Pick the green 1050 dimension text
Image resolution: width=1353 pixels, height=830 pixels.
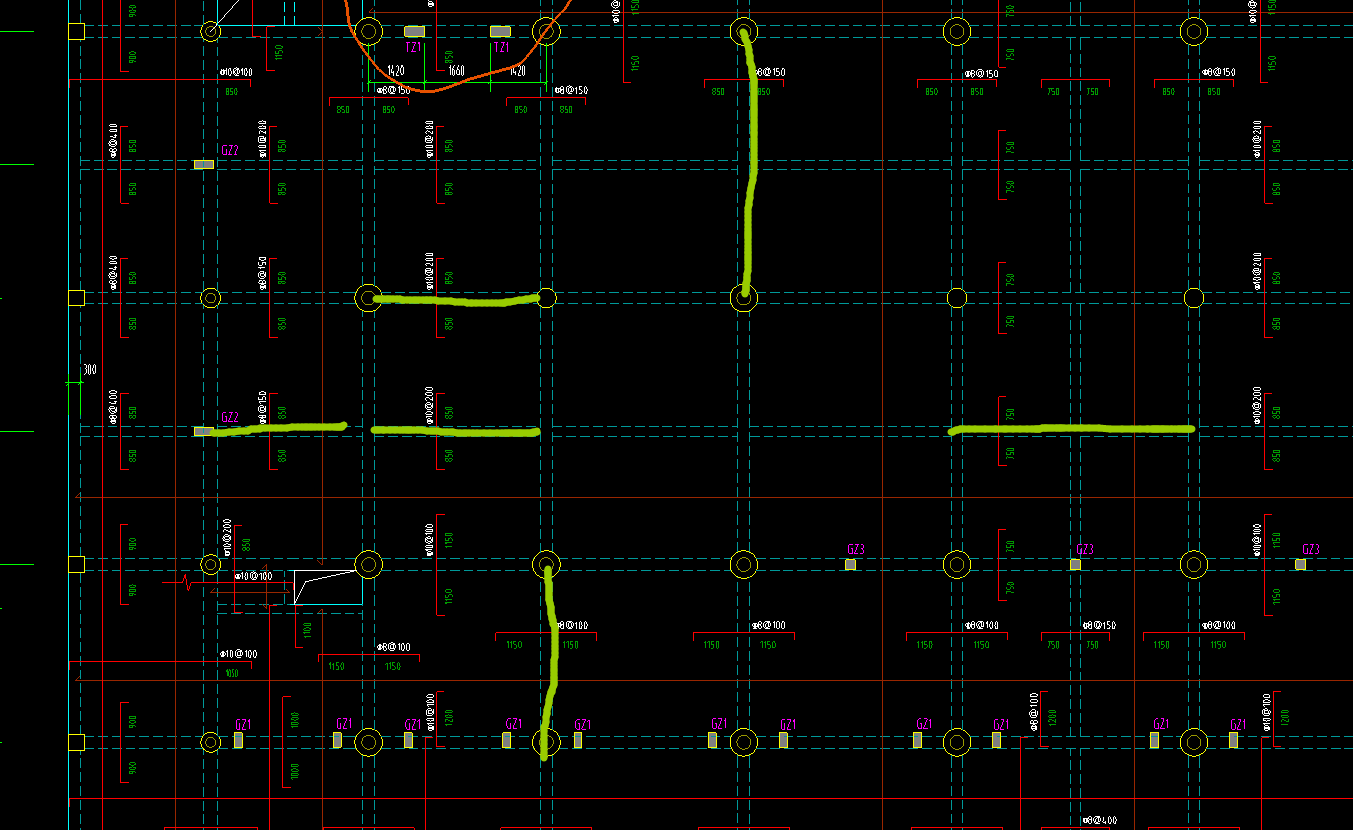[x=232, y=674]
